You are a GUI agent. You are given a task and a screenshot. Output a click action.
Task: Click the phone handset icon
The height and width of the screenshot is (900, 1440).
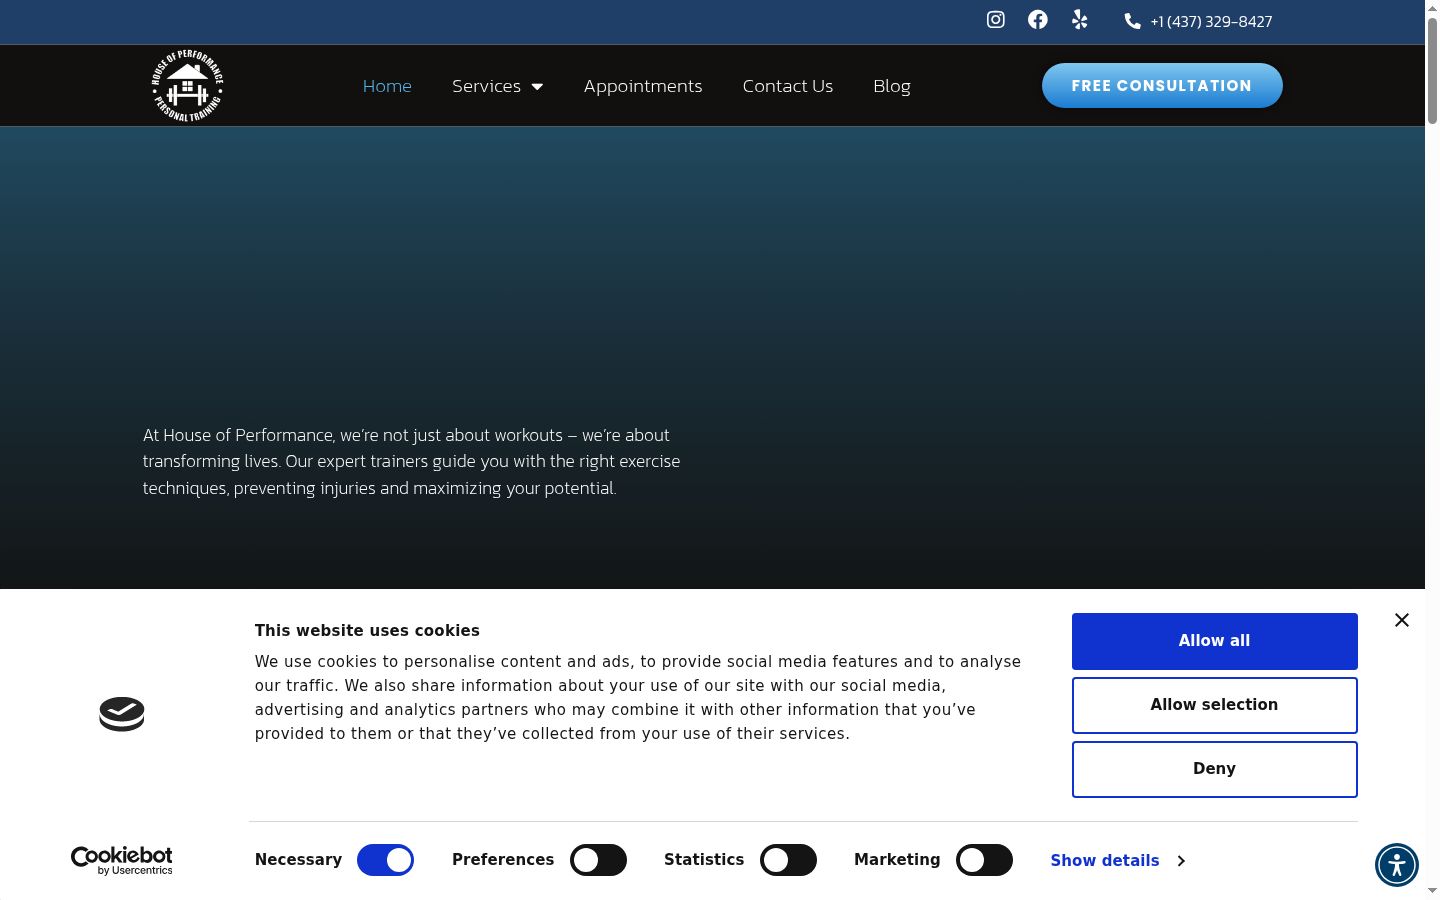[x=1132, y=21]
